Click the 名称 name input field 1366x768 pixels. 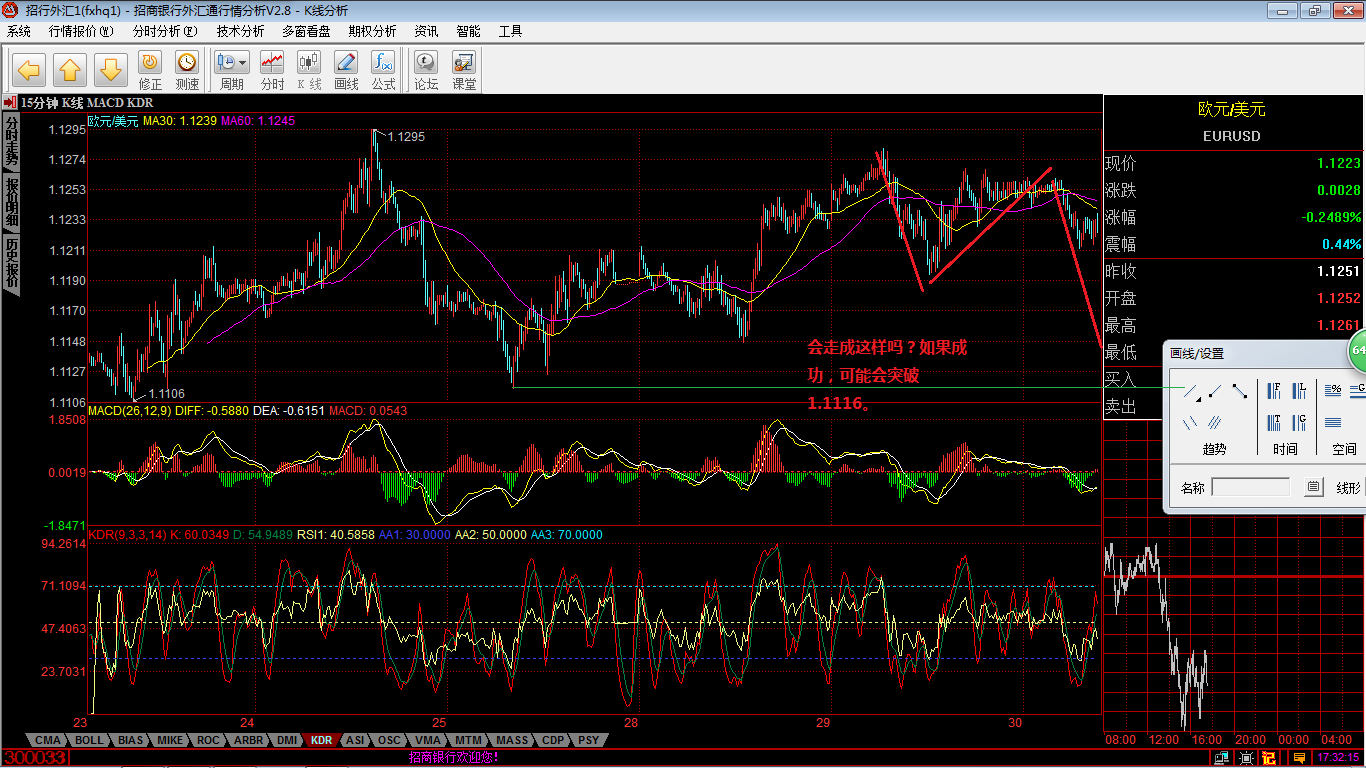1251,488
